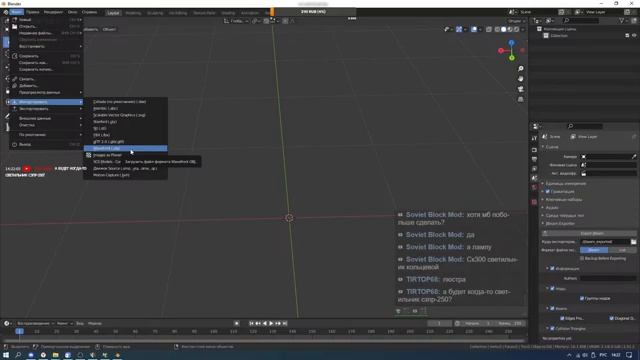Click the hand pan view icon

[x=520, y=79]
